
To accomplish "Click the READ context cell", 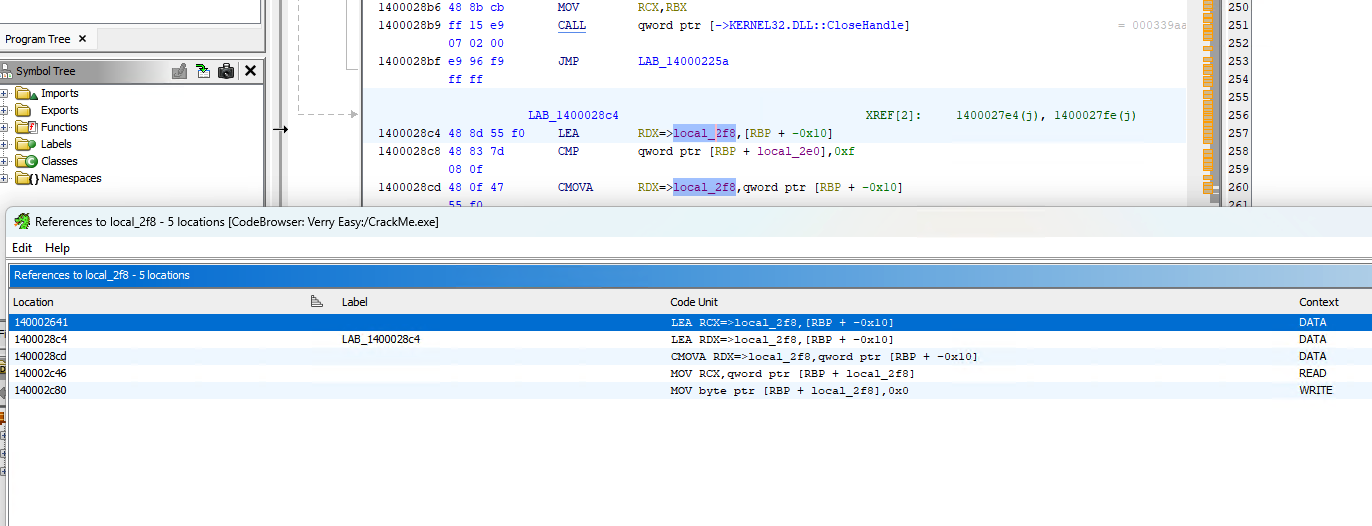I will coord(1312,373).
